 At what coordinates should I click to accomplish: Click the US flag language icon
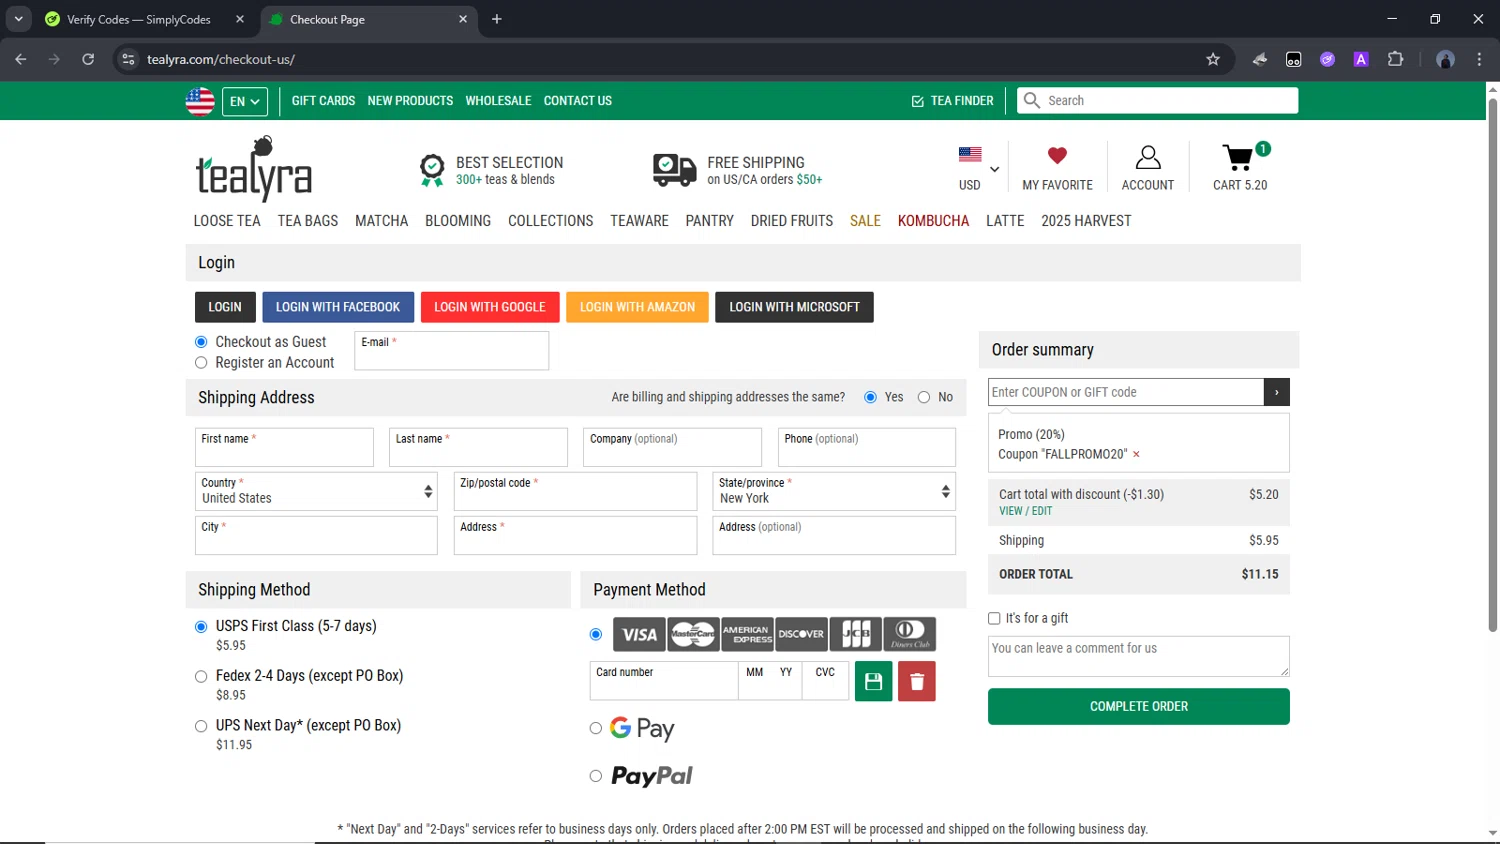[x=200, y=101]
